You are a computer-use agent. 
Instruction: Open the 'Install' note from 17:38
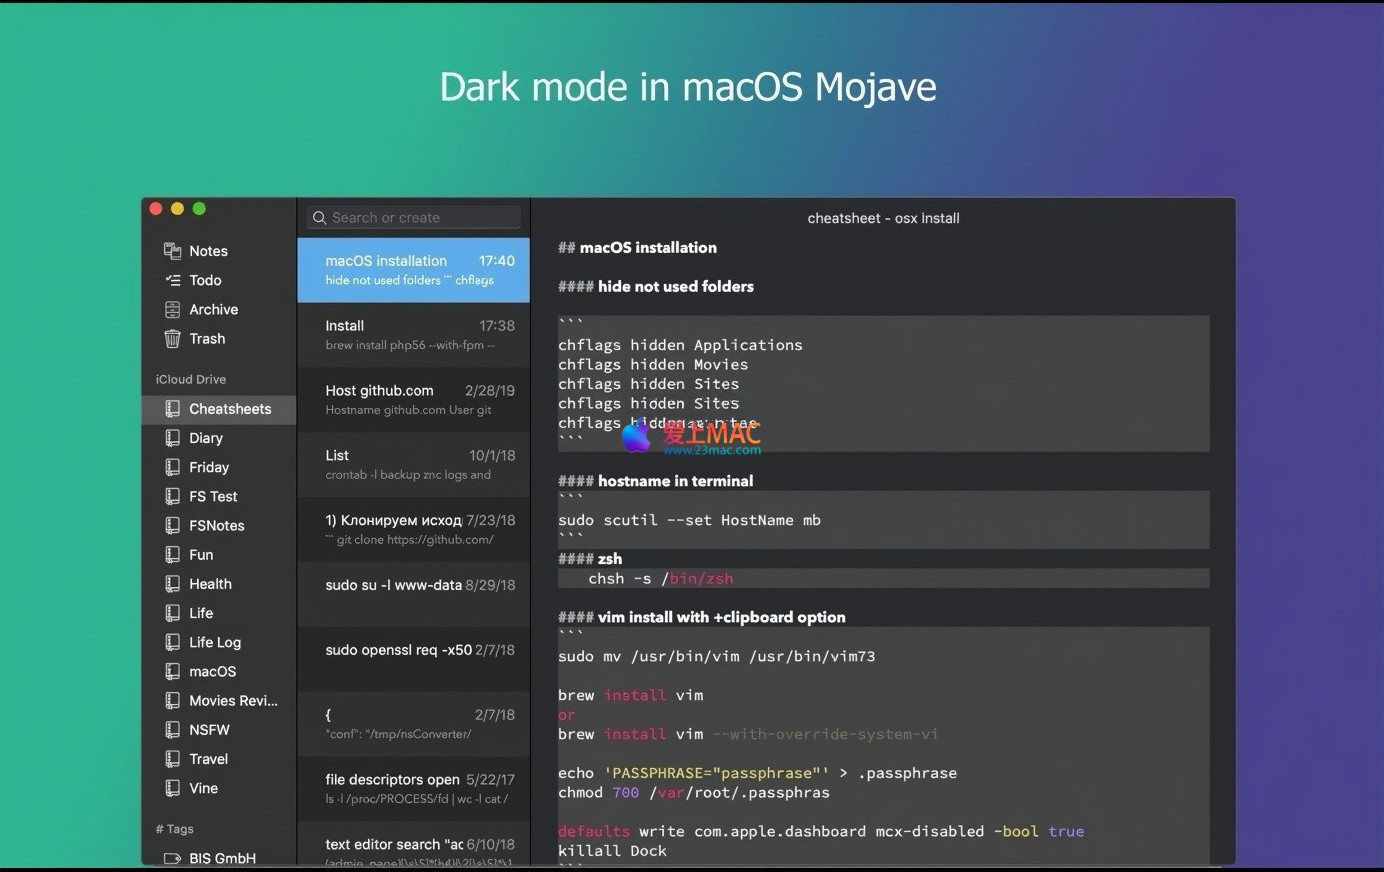[413, 335]
